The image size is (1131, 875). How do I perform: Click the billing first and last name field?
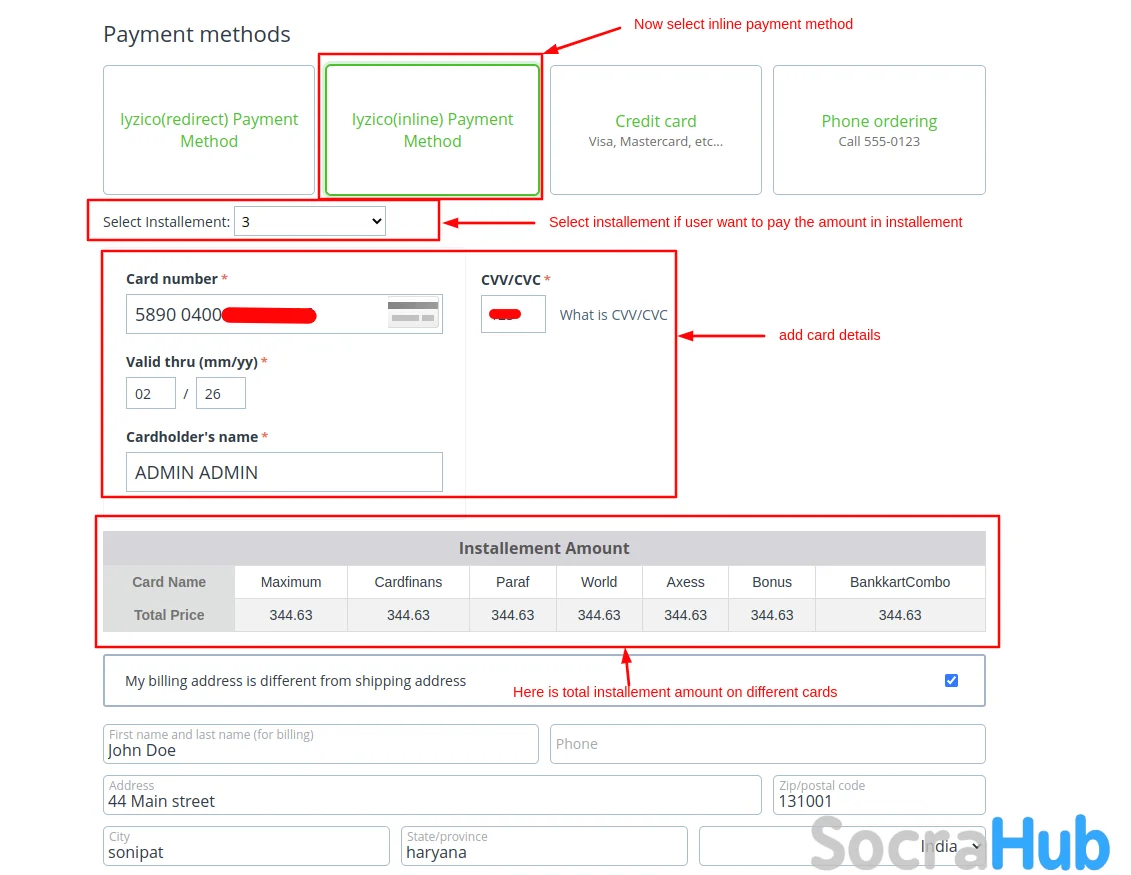(x=321, y=744)
